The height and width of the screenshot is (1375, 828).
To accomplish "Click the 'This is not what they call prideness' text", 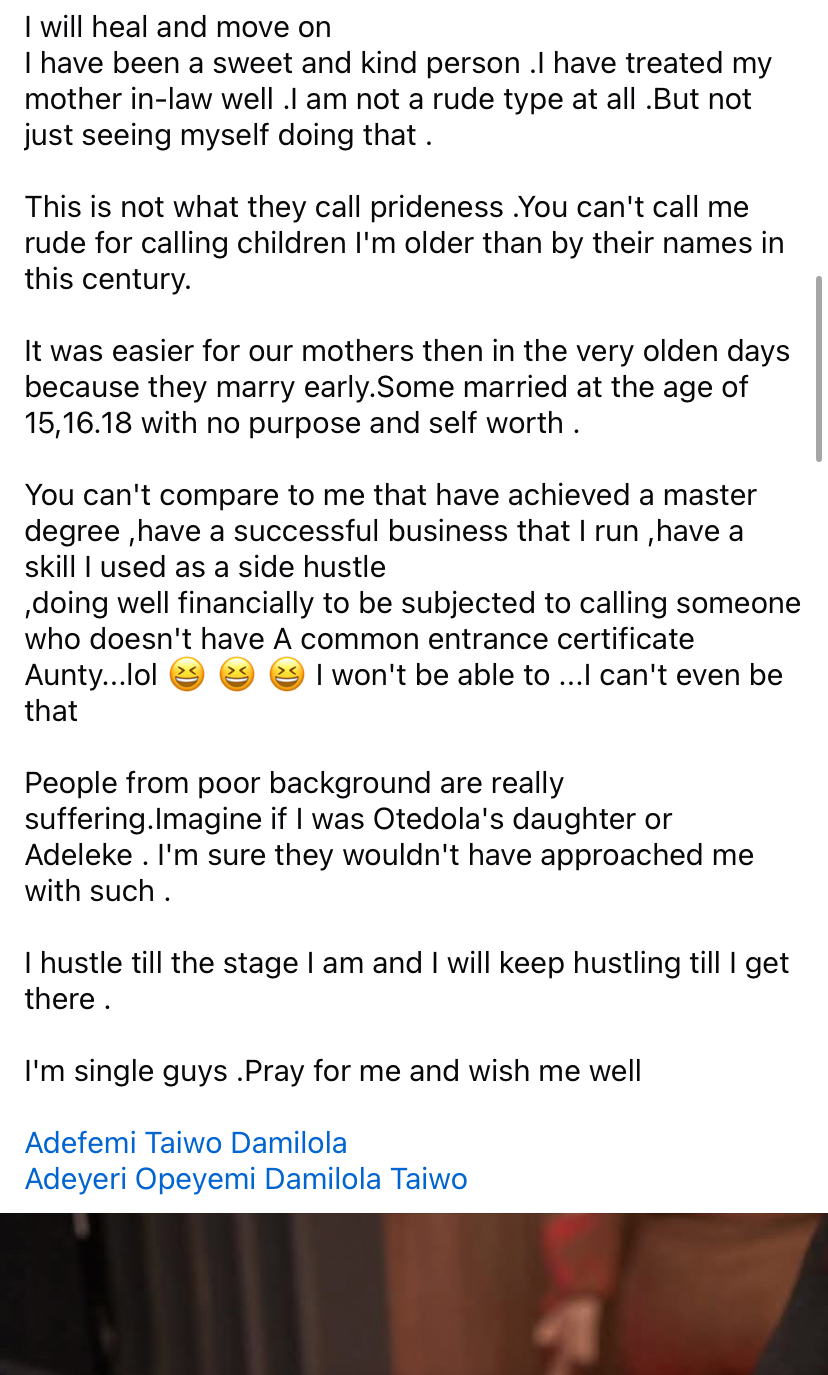I will pyautogui.click(x=264, y=207).
